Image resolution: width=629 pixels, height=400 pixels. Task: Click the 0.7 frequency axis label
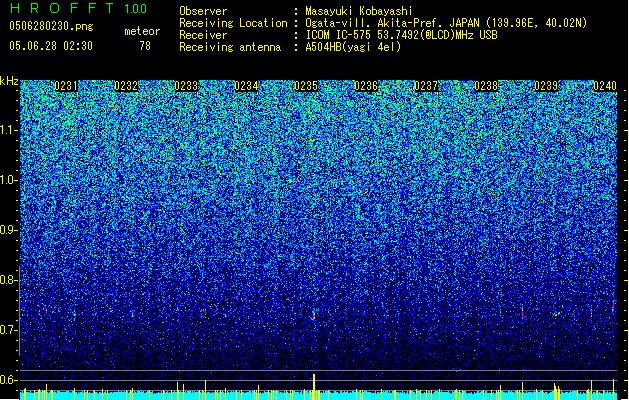(9, 330)
